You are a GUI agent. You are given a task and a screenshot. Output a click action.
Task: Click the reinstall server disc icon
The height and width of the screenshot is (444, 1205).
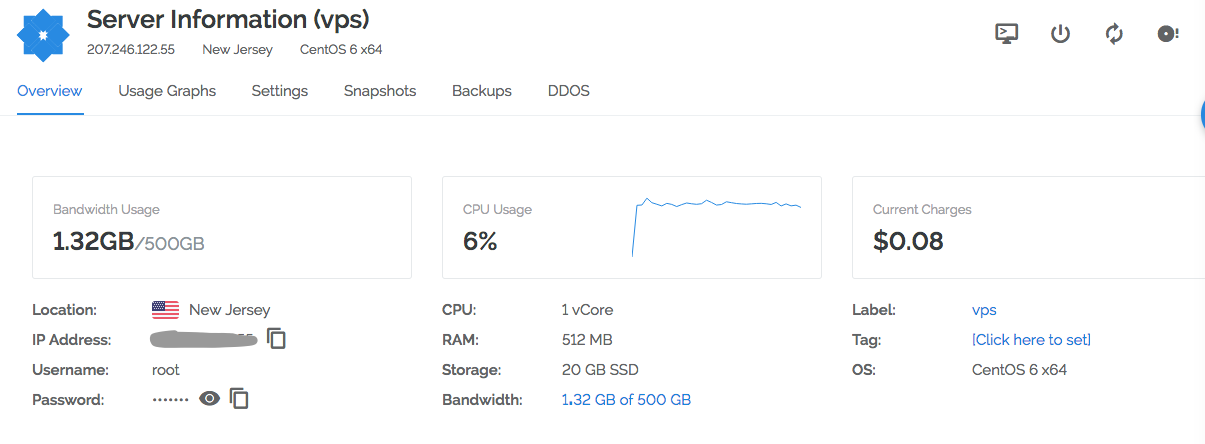pyautogui.click(x=1168, y=34)
